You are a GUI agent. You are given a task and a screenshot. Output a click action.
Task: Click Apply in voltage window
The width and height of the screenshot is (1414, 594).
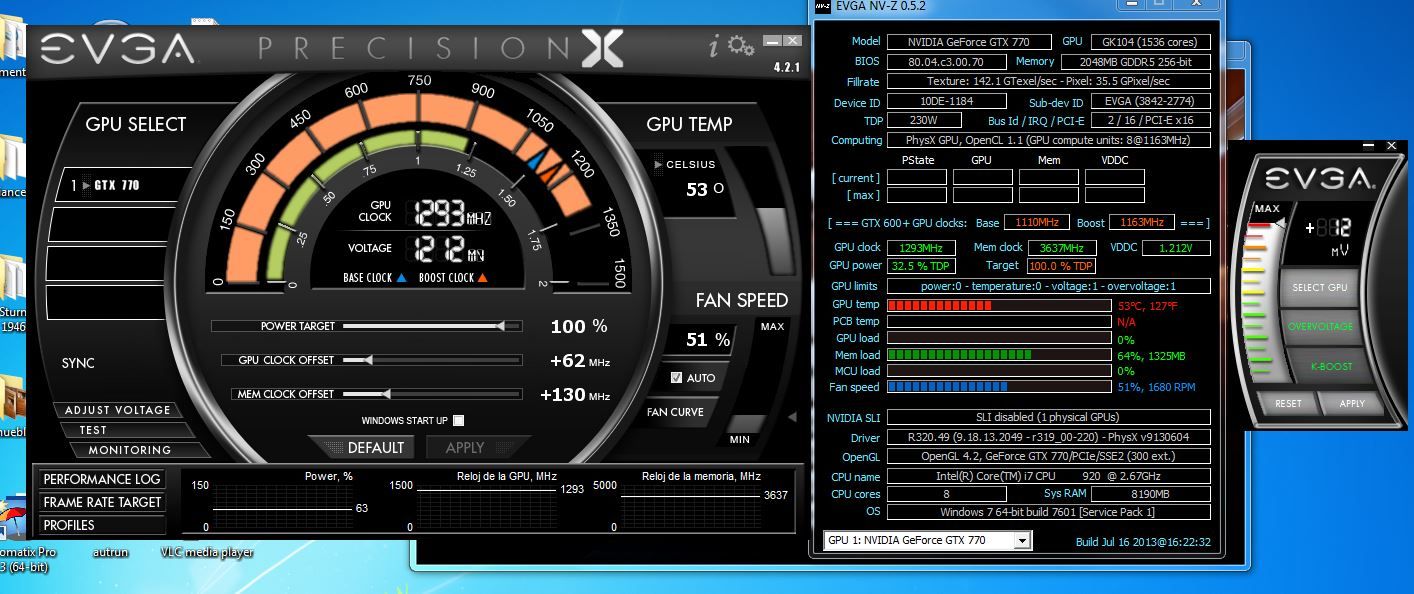1351,404
